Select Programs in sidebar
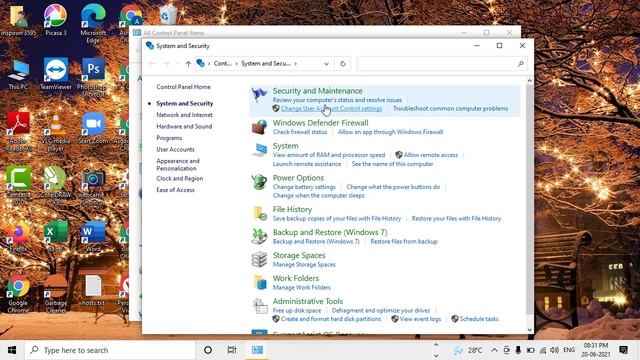 click(x=169, y=138)
